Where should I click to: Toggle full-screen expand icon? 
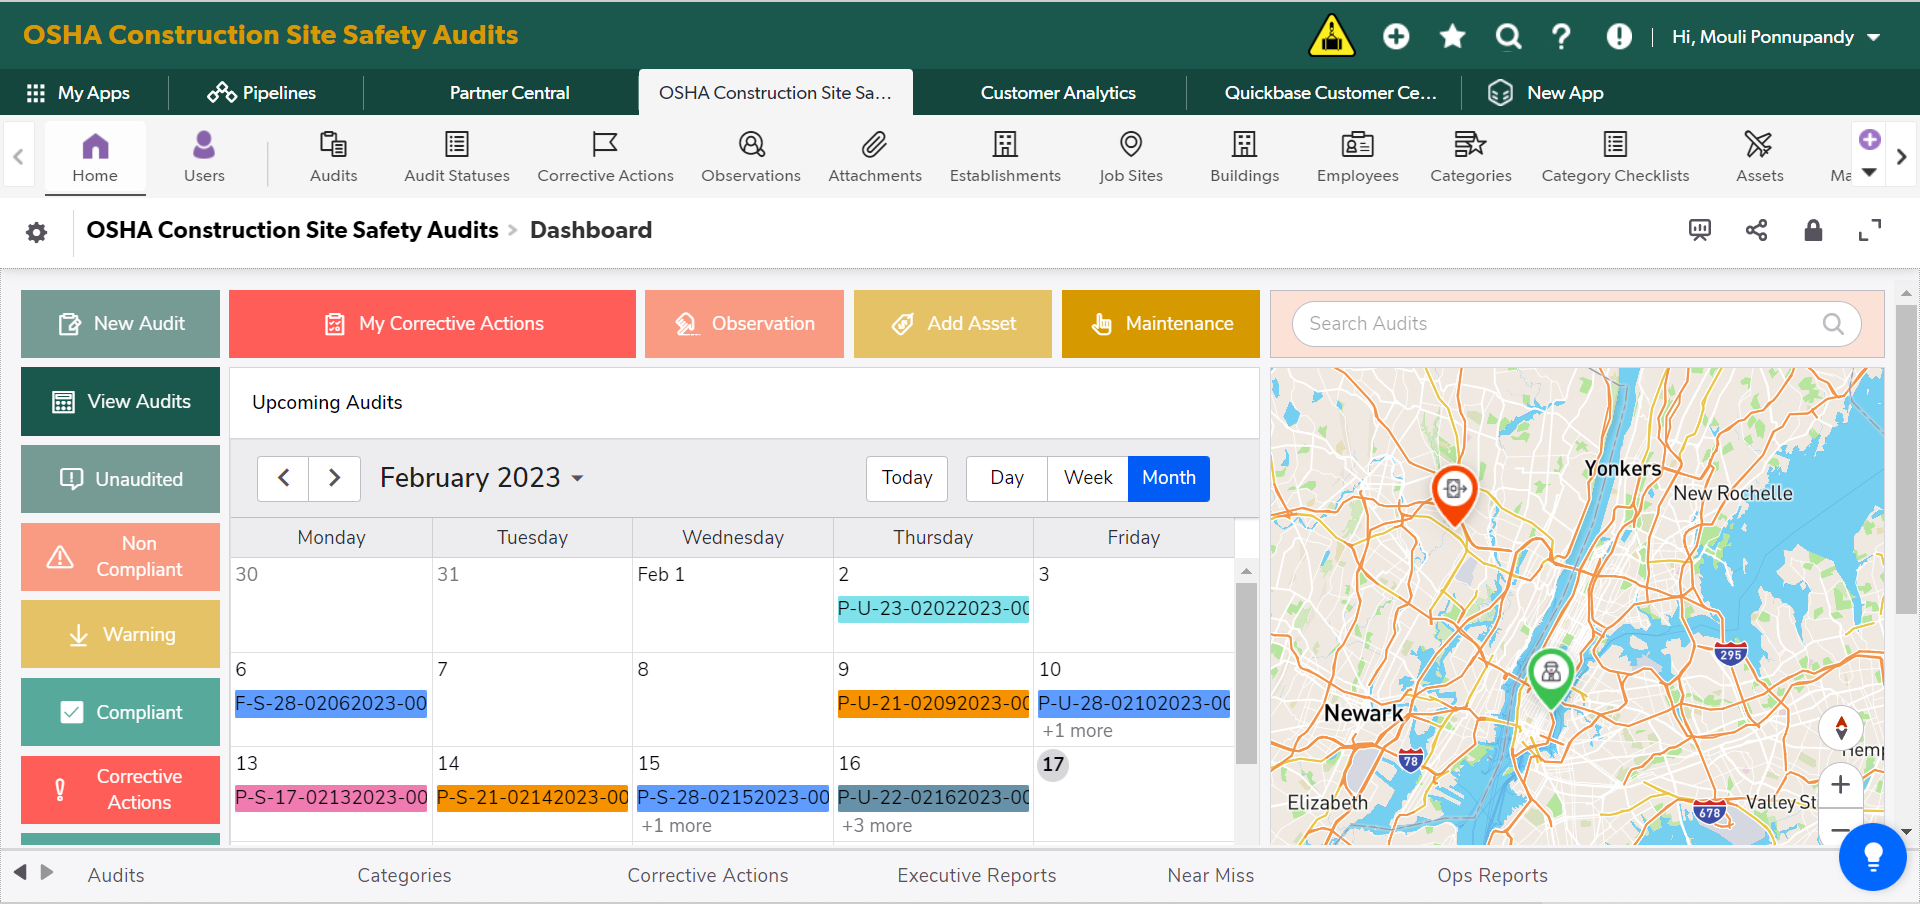(1869, 230)
